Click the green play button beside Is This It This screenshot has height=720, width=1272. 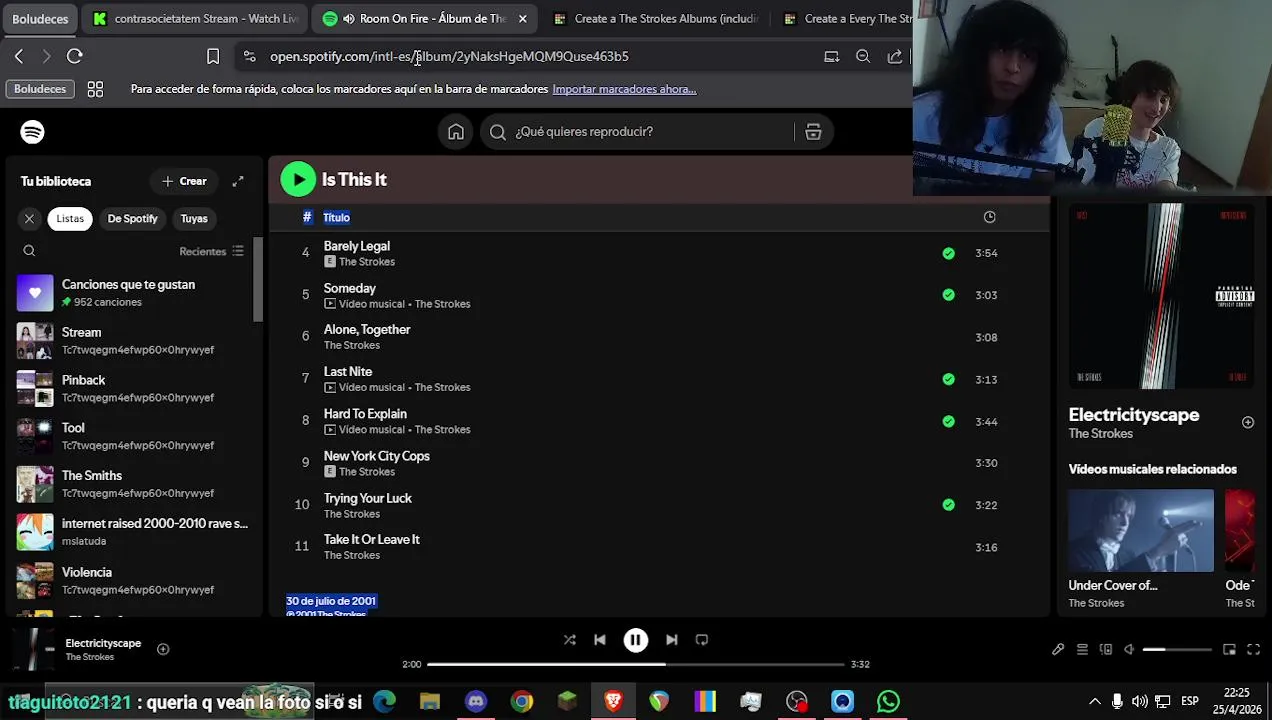298,180
